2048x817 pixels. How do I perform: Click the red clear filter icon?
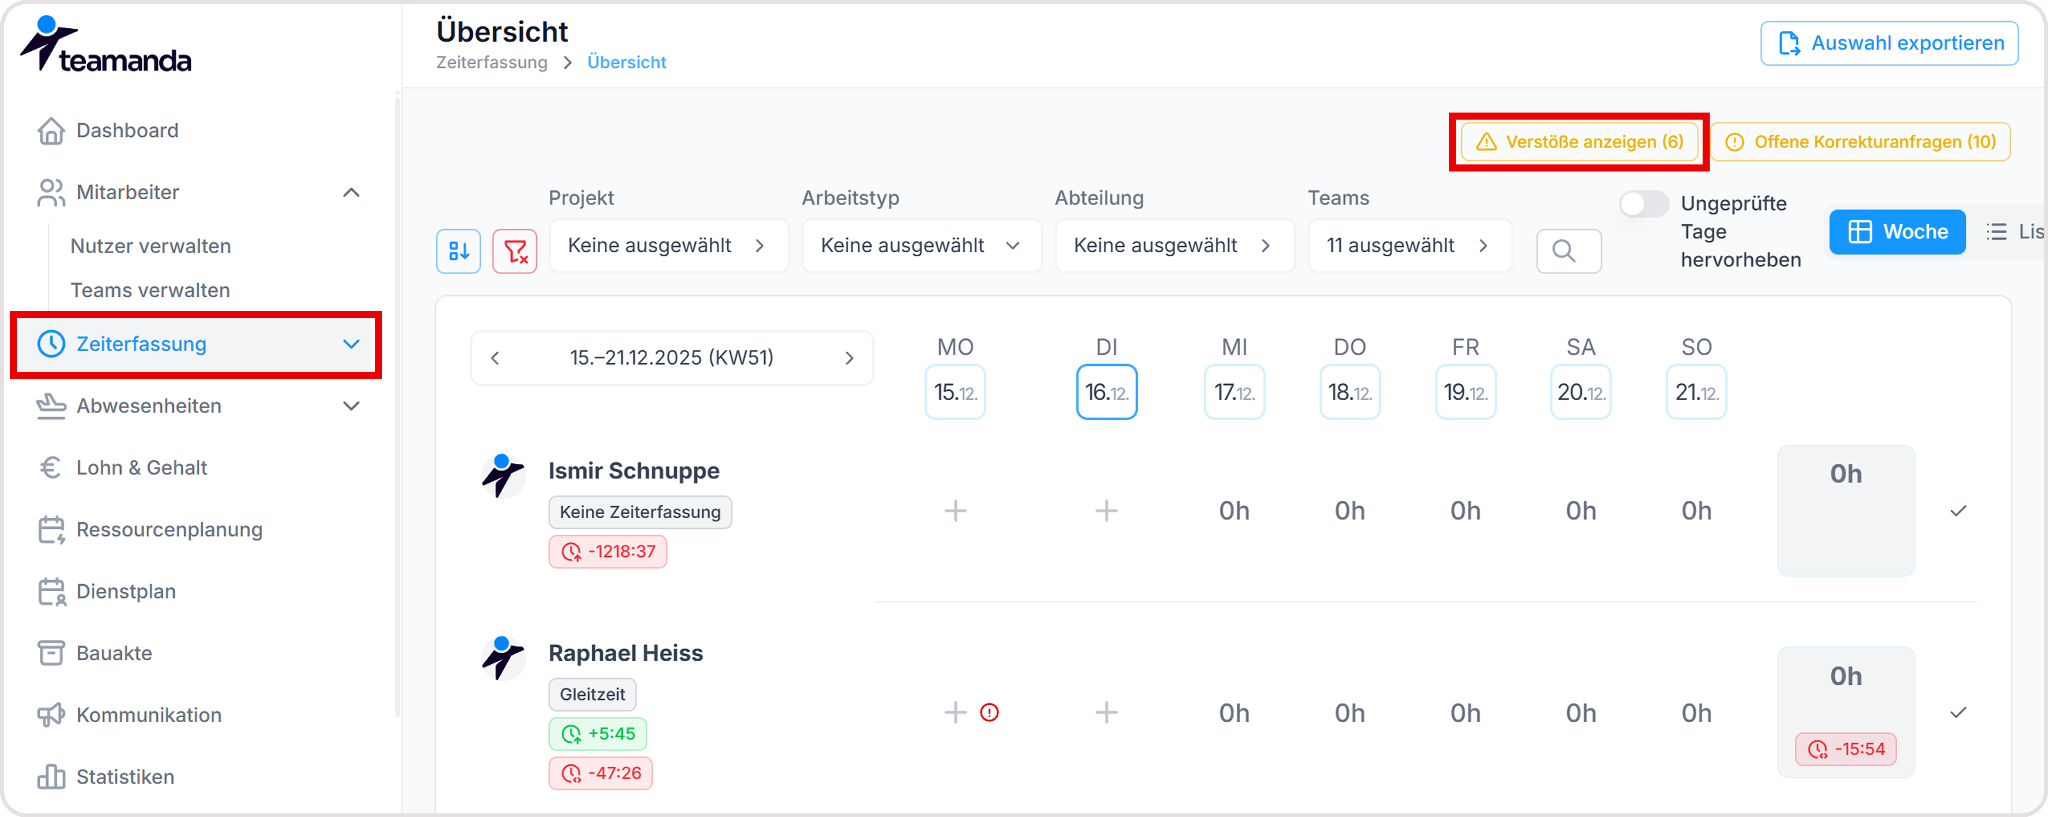tap(515, 251)
